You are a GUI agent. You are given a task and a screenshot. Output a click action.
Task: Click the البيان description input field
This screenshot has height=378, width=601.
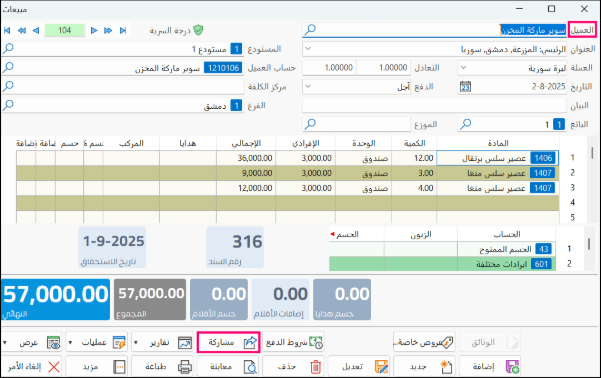click(434, 105)
